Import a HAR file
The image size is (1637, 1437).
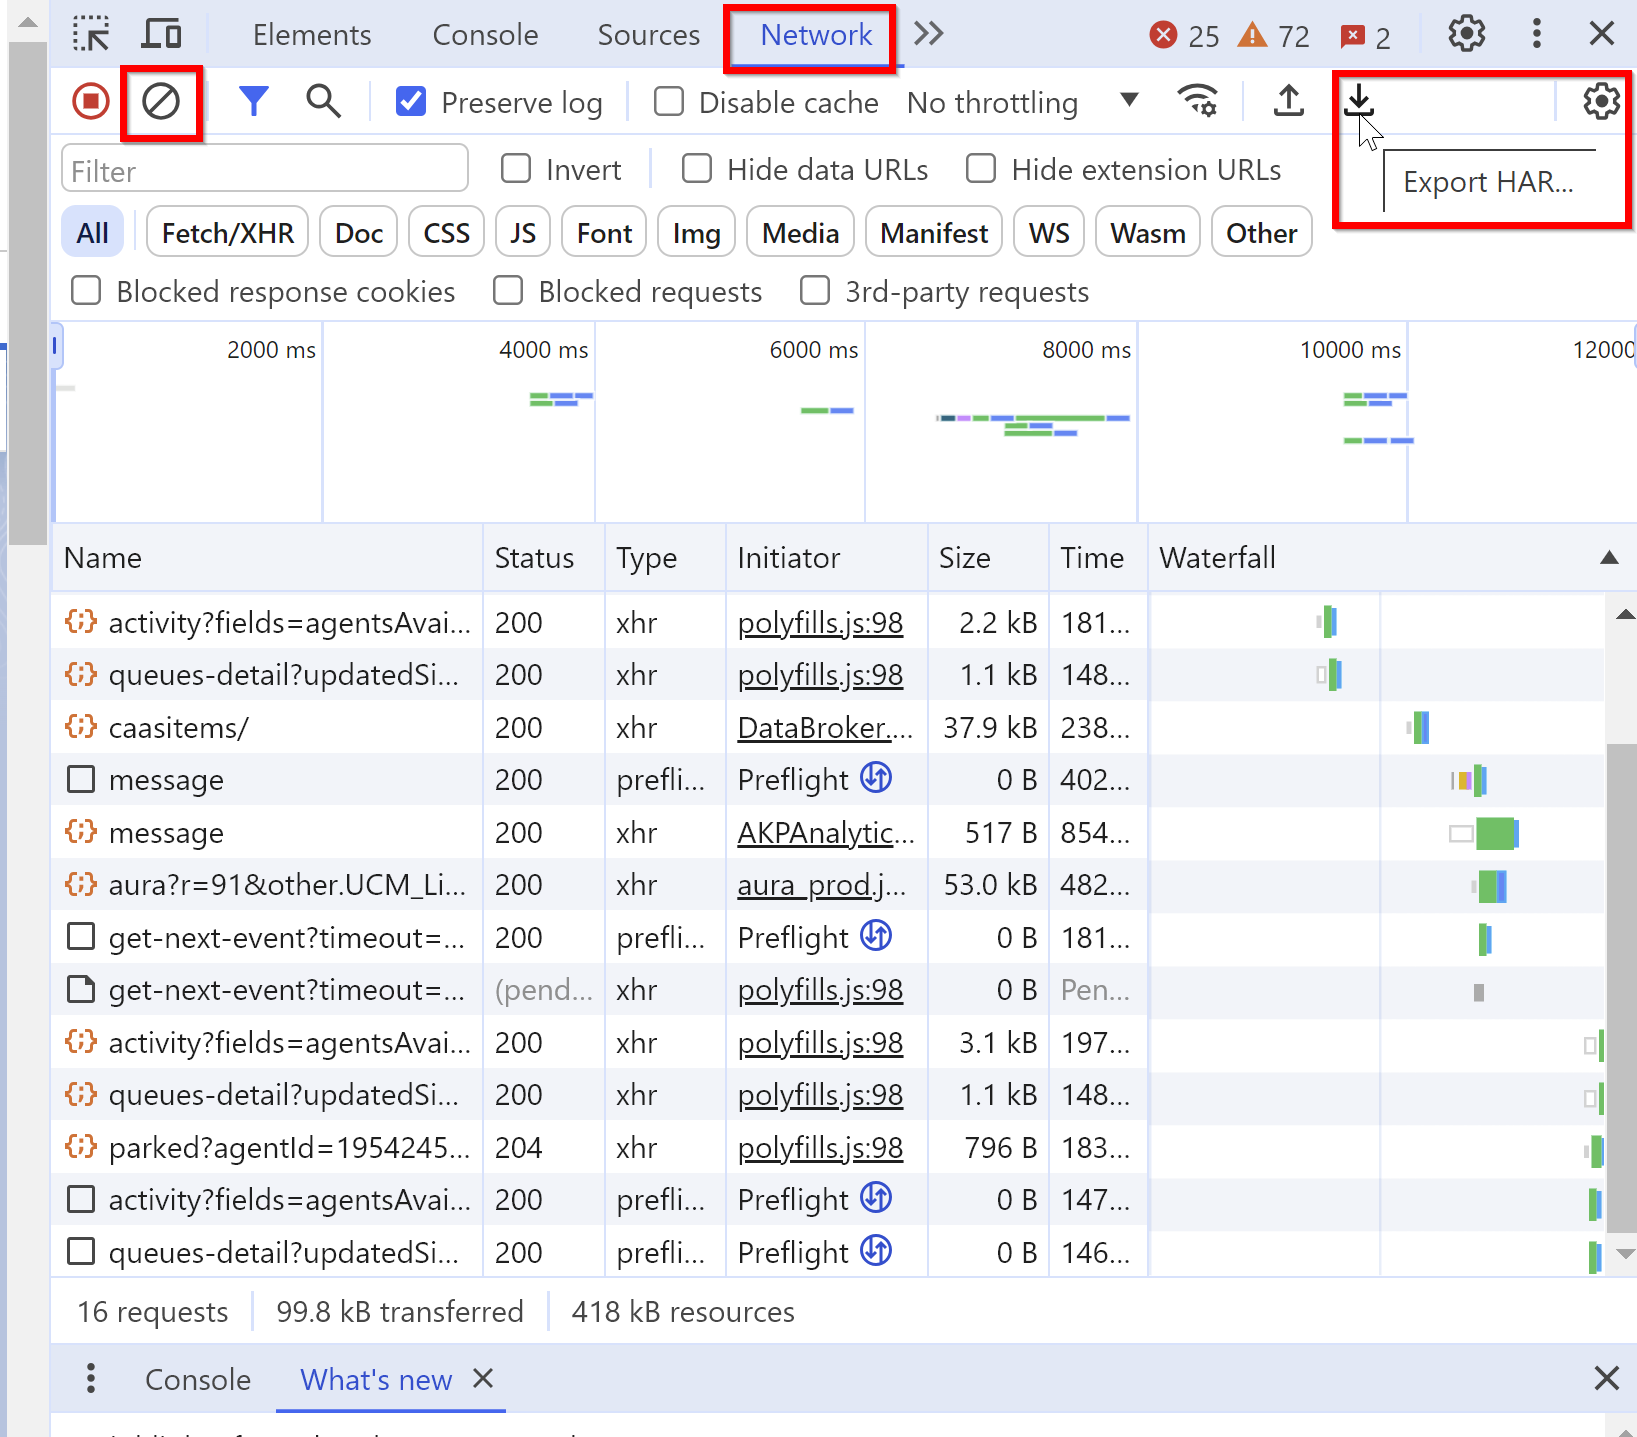(1288, 101)
